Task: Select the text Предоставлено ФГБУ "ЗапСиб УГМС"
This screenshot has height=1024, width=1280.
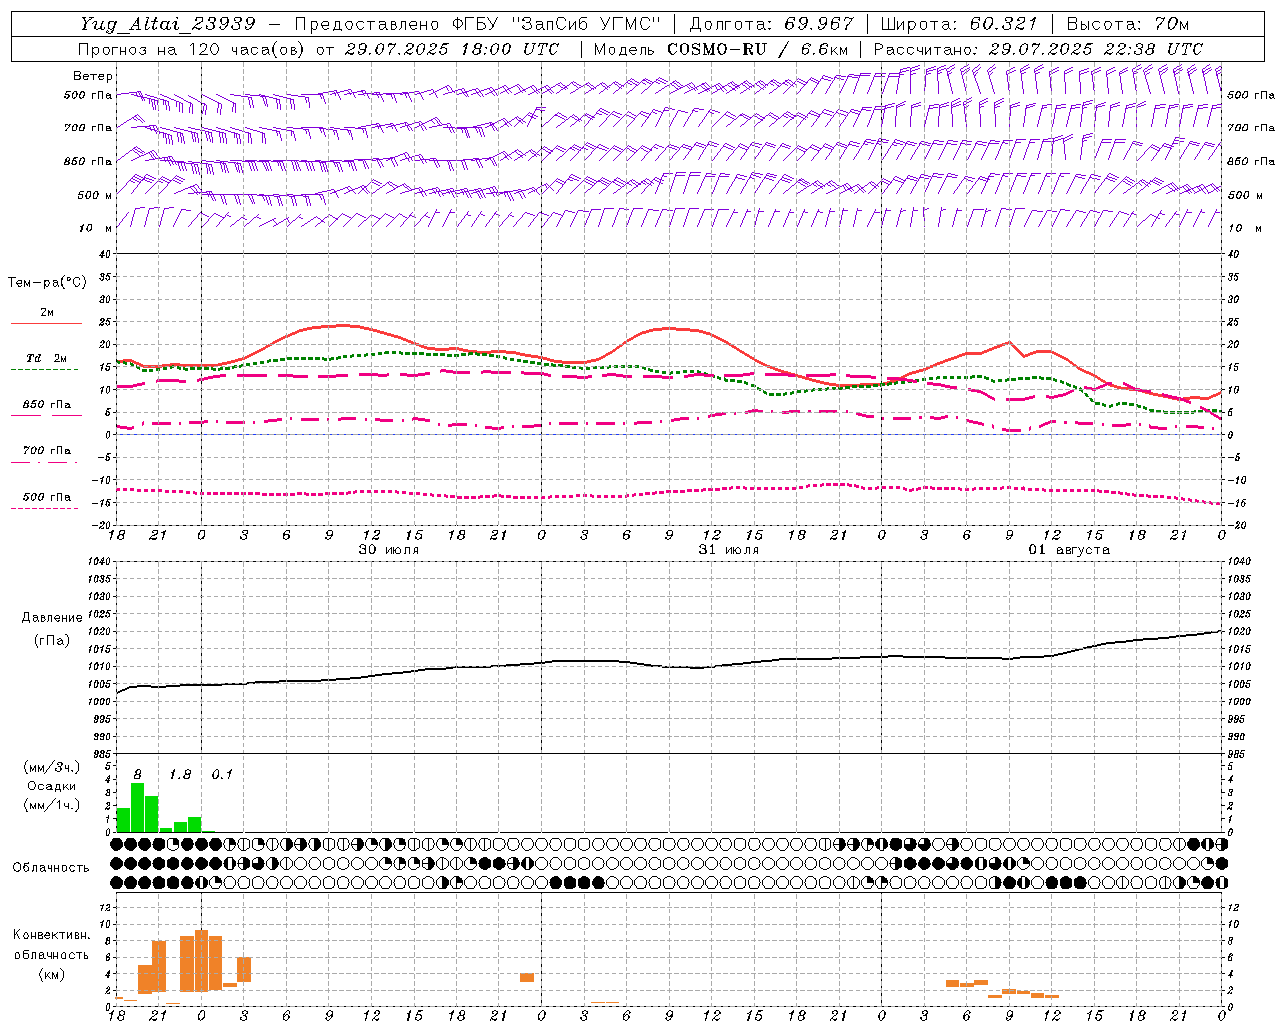Action: coord(478,24)
